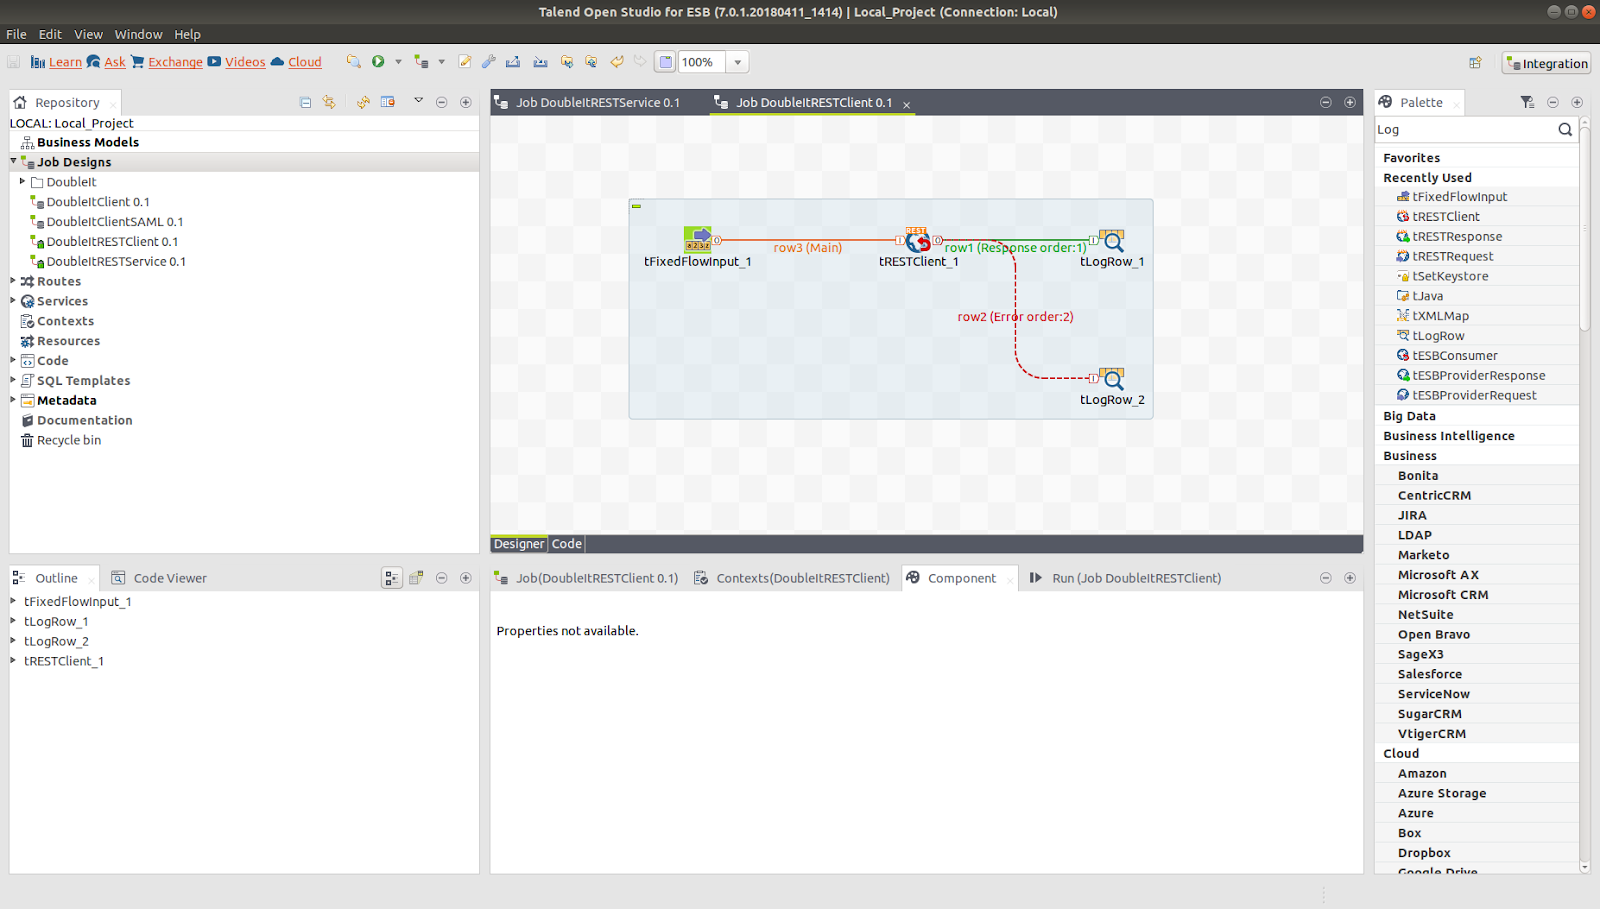Click the Run Job toolbar icon
The width and height of the screenshot is (1600, 909).
(x=379, y=61)
